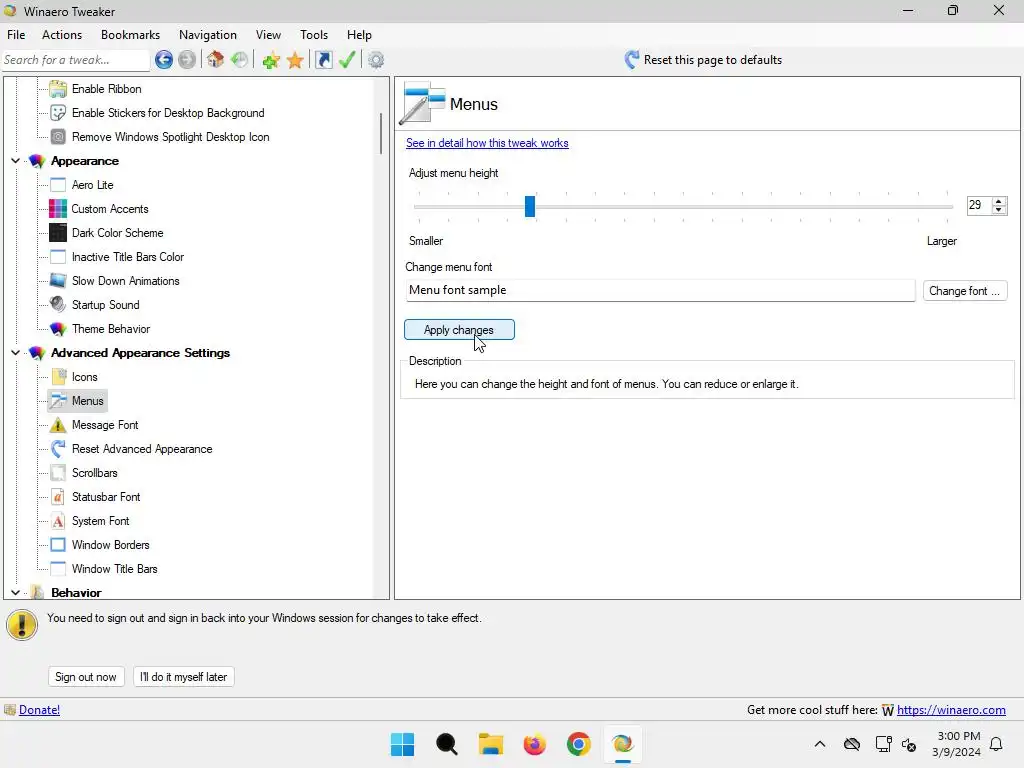Open bookmarks yellow star icon
Viewport: 1024px width, 768px height.
click(295, 60)
